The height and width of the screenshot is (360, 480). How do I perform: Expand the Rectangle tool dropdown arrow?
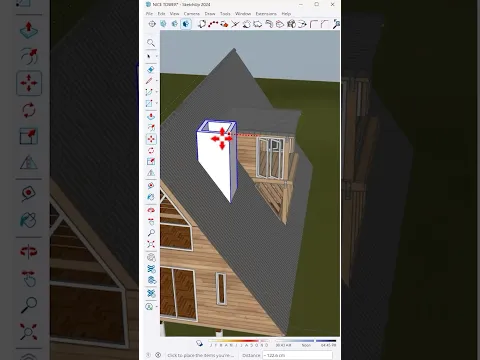tap(156, 104)
